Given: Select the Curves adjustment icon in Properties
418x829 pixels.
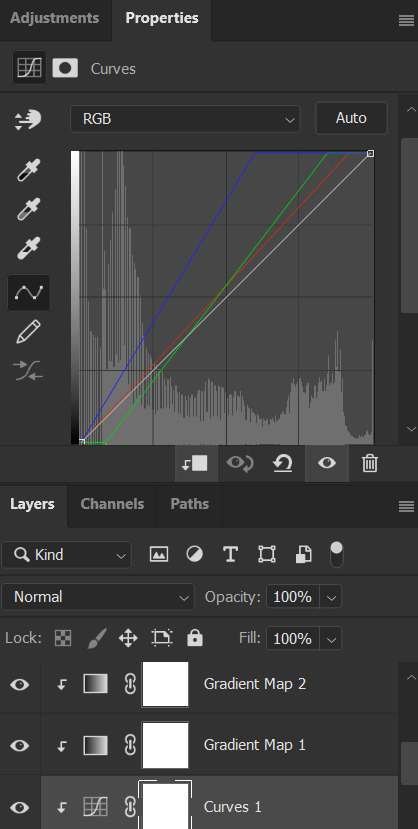Looking at the screenshot, I should [29, 68].
